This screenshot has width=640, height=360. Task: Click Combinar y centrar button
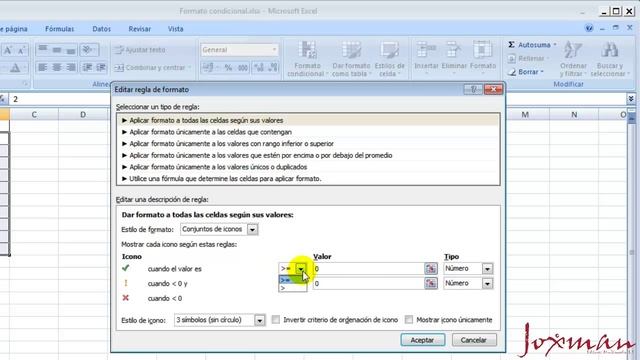pyautogui.click(x=153, y=68)
